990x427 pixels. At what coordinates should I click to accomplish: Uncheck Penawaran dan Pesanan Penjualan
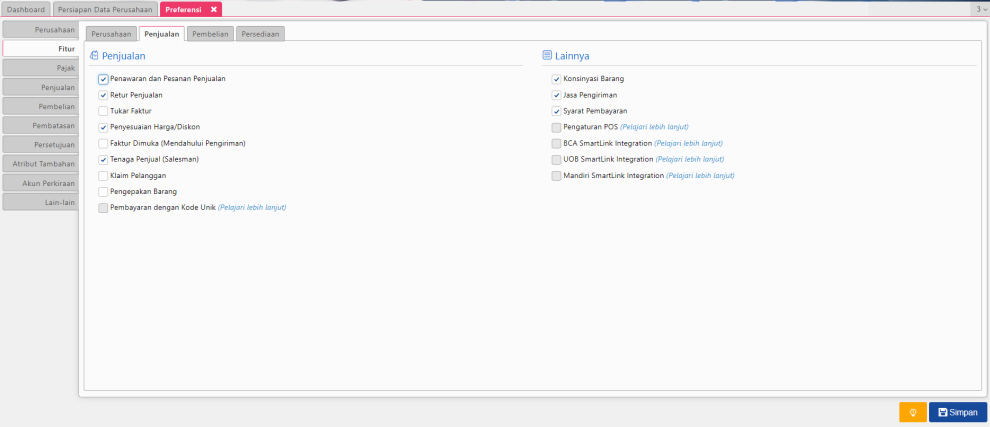103,79
